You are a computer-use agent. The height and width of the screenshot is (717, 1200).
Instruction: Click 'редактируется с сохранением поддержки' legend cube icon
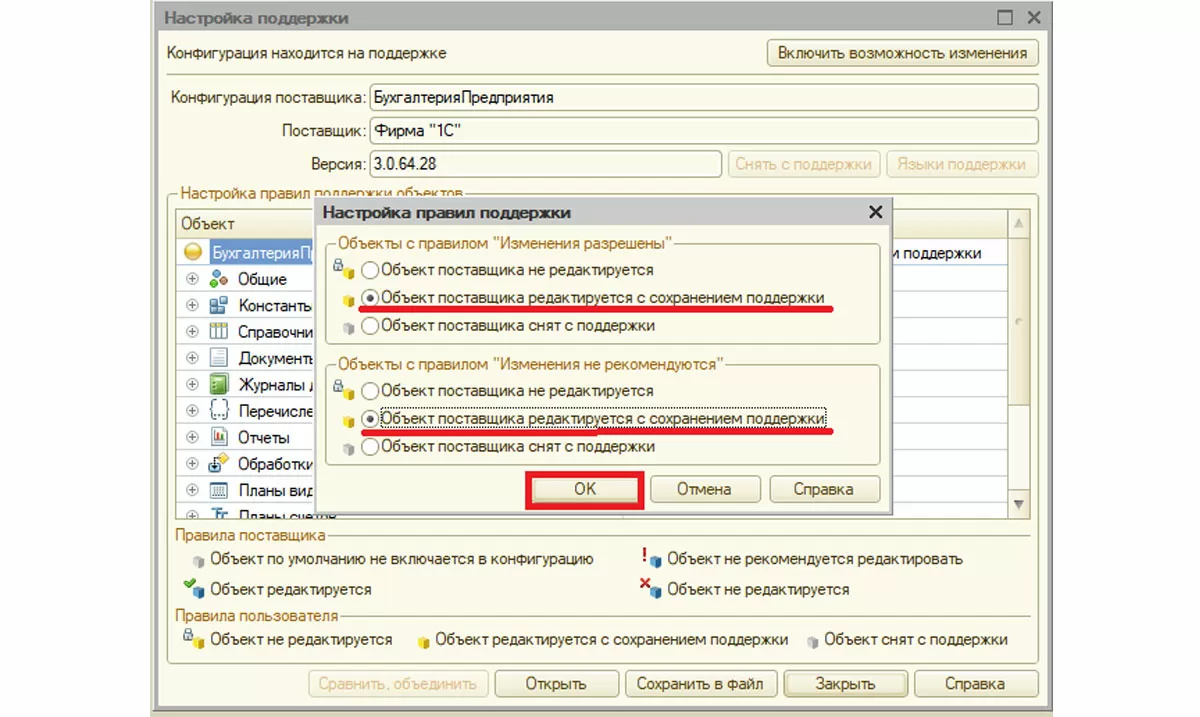(424, 640)
